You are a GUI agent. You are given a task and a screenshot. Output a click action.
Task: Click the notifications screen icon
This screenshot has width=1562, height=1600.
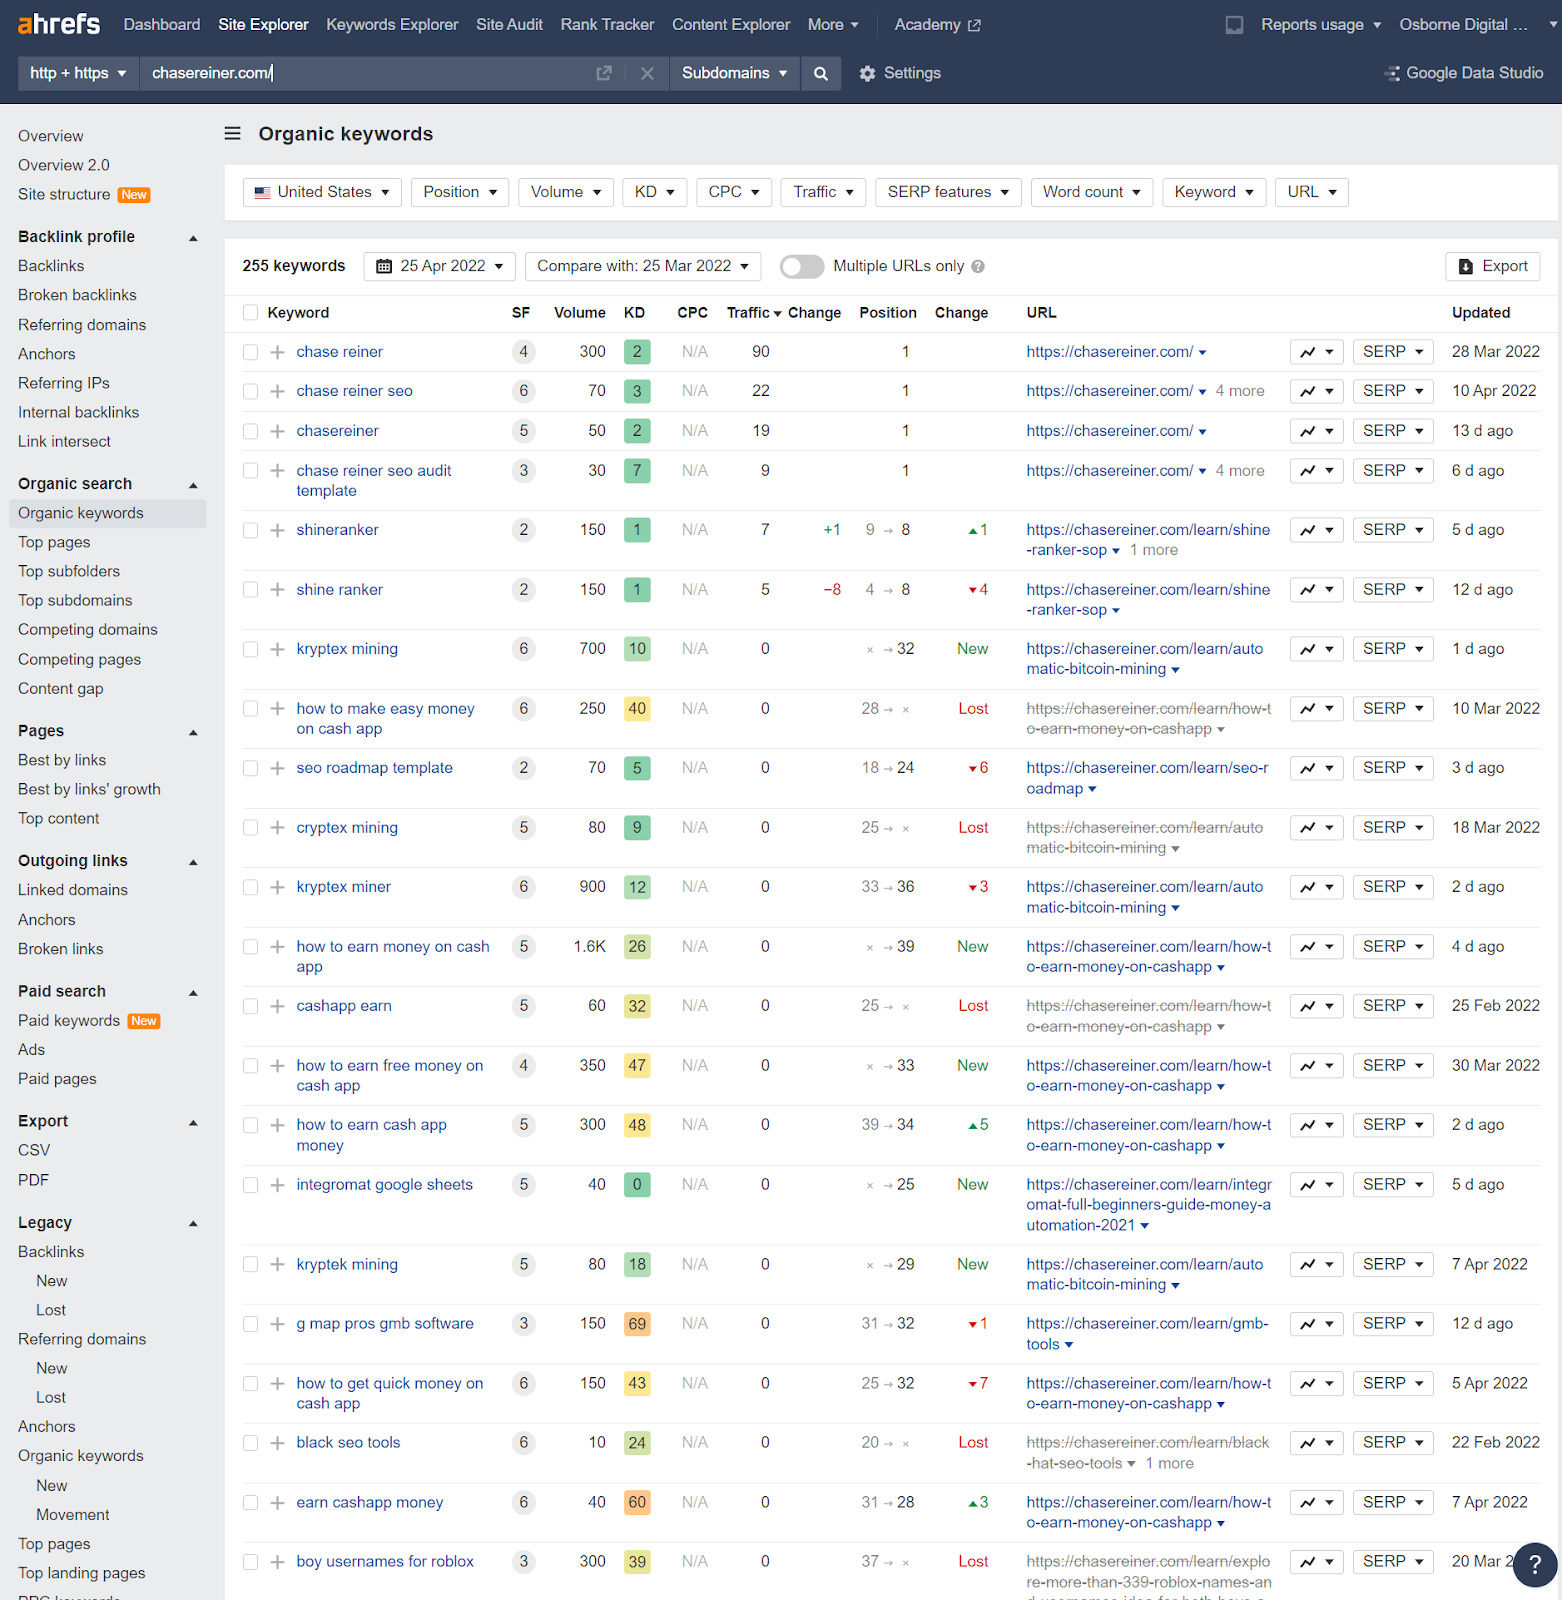pos(1235,25)
